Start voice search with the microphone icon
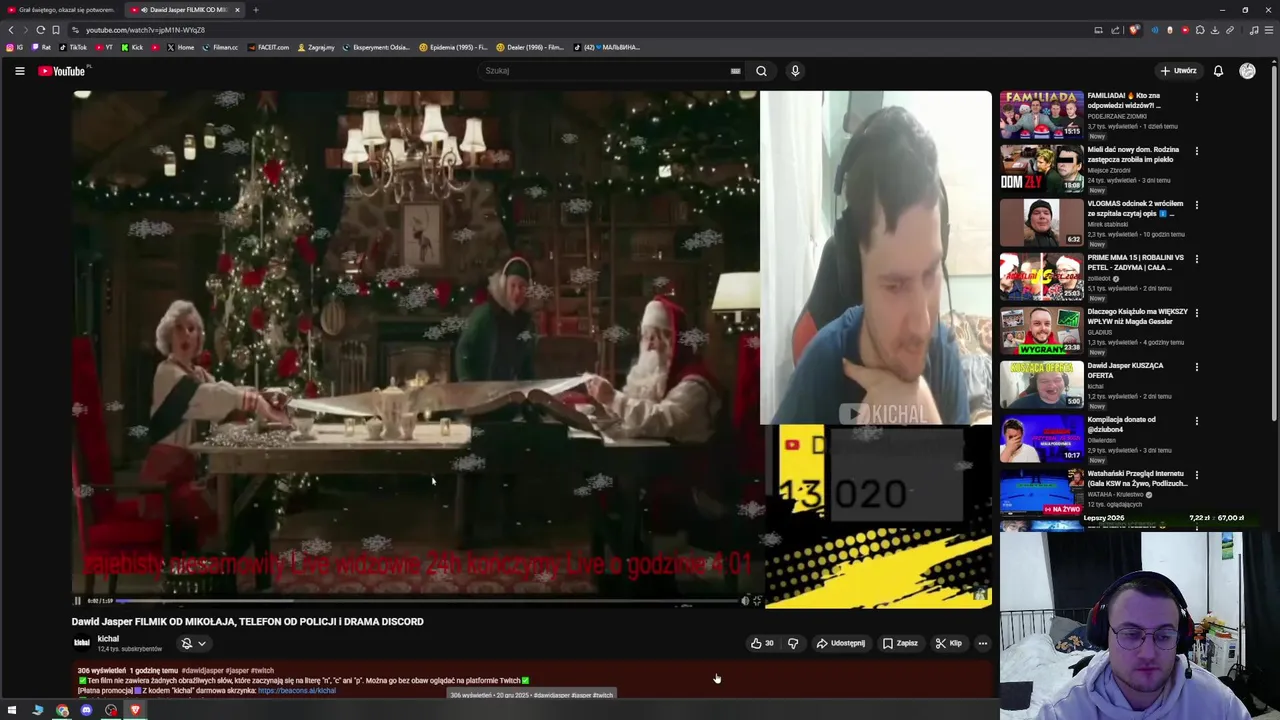Viewport: 1280px width, 720px height. [795, 71]
